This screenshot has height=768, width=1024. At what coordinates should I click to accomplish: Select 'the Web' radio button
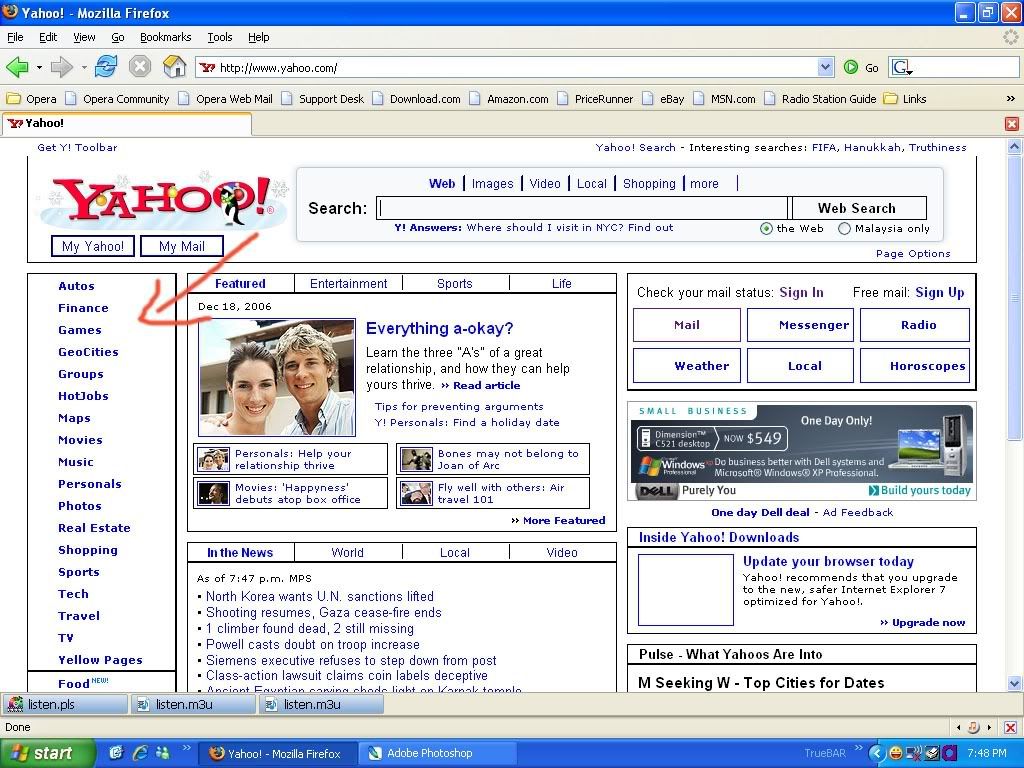(766, 229)
